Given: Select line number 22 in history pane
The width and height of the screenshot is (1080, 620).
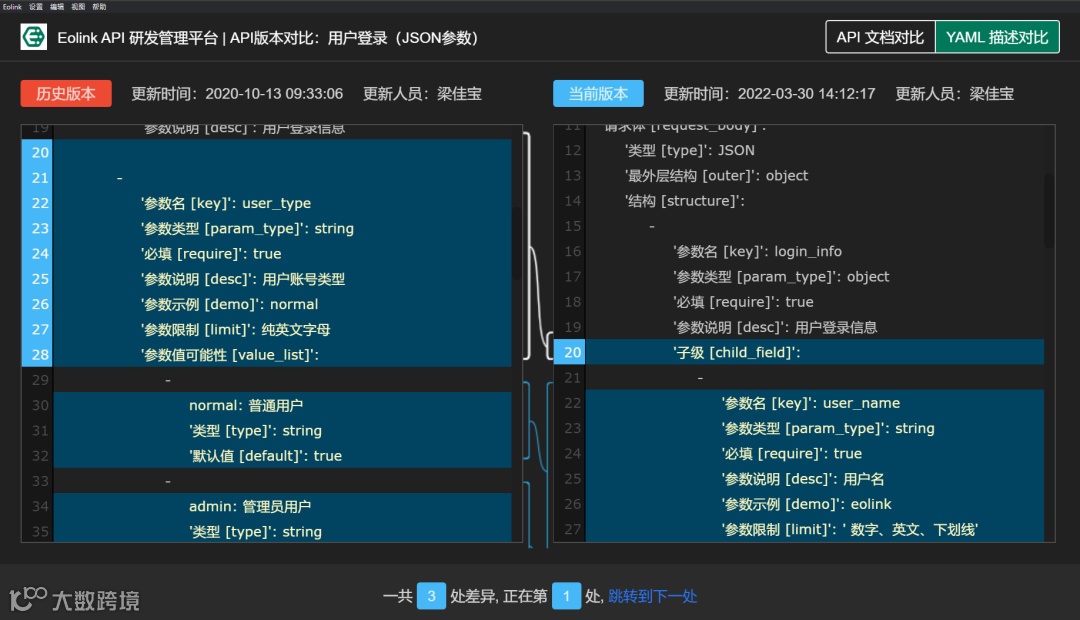Looking at the screenshot, I should click(40, 203).
